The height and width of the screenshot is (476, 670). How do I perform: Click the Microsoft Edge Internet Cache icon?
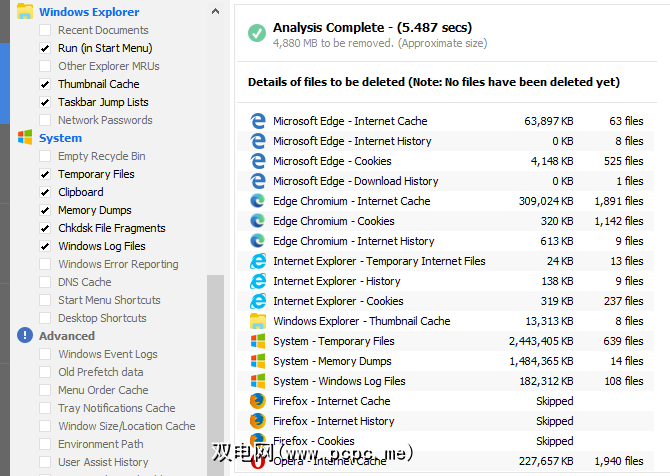point(258,121)
